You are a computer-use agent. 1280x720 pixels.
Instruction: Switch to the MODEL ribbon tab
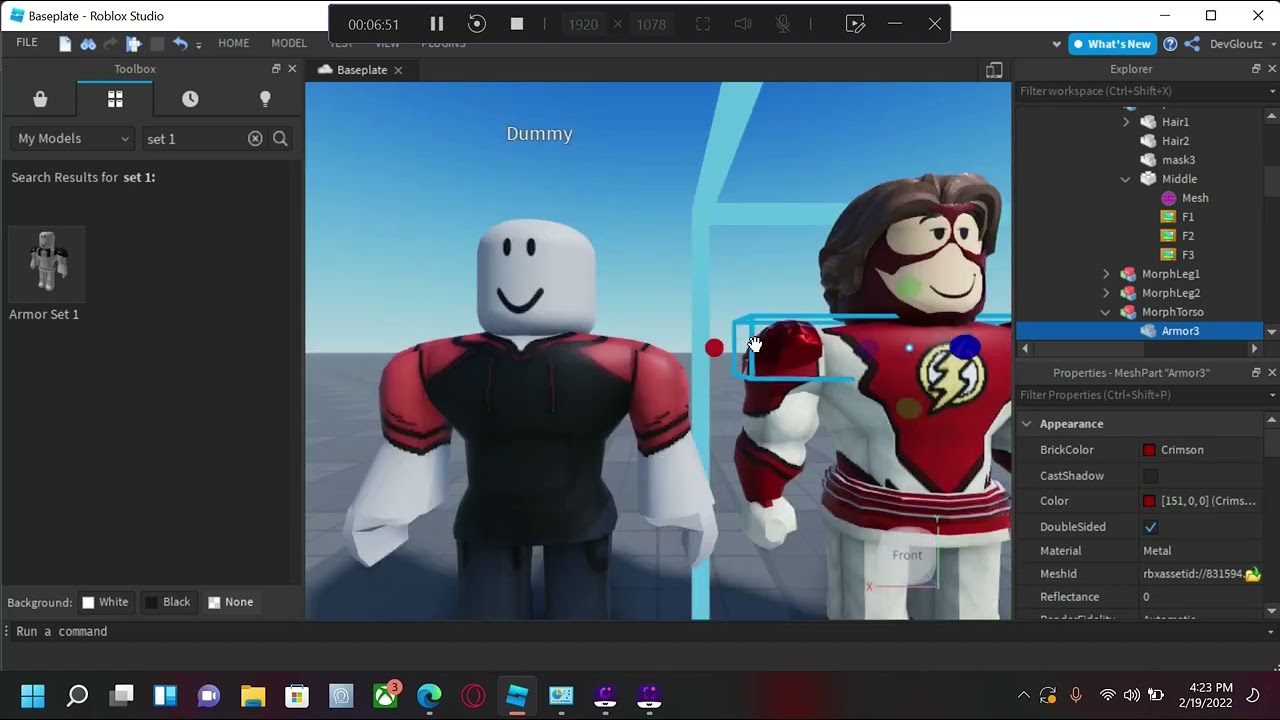tap(289, 43)
